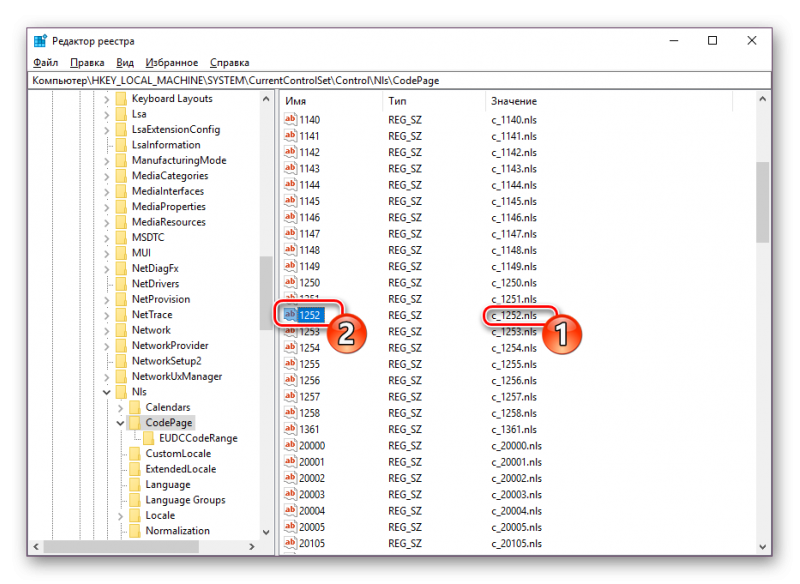Expand the Calendars subkey
The width and height of the screenshot is (800, 584).
[120, 408]
